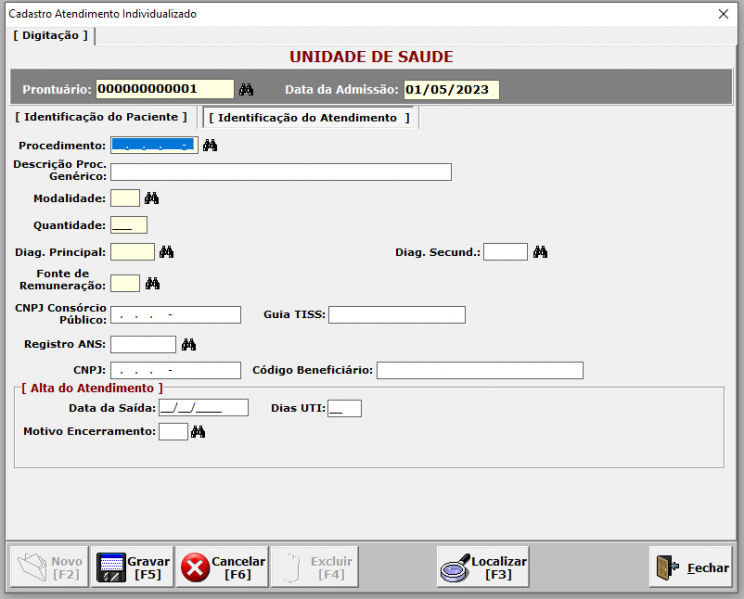Click Registro ANS binoculars icon
Screen dimensions: 744x599
(x=188, y=345)
